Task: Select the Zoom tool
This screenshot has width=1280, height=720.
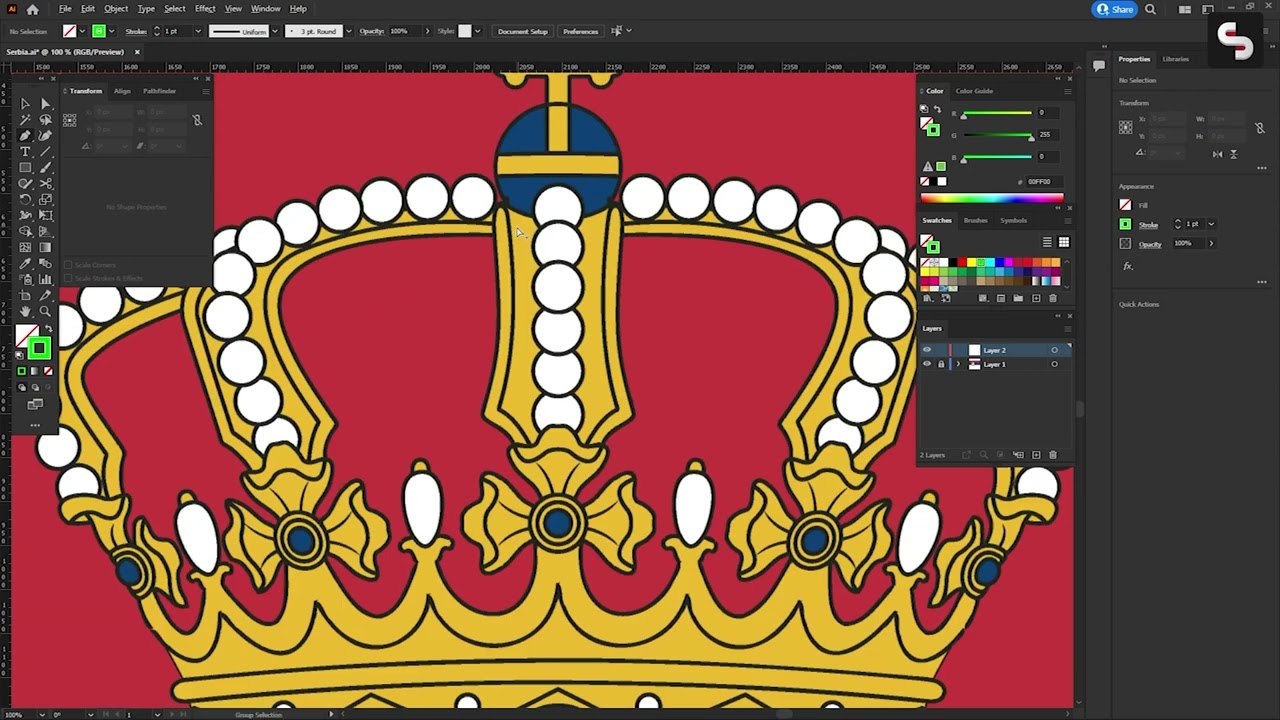Action: coord(45,312)
